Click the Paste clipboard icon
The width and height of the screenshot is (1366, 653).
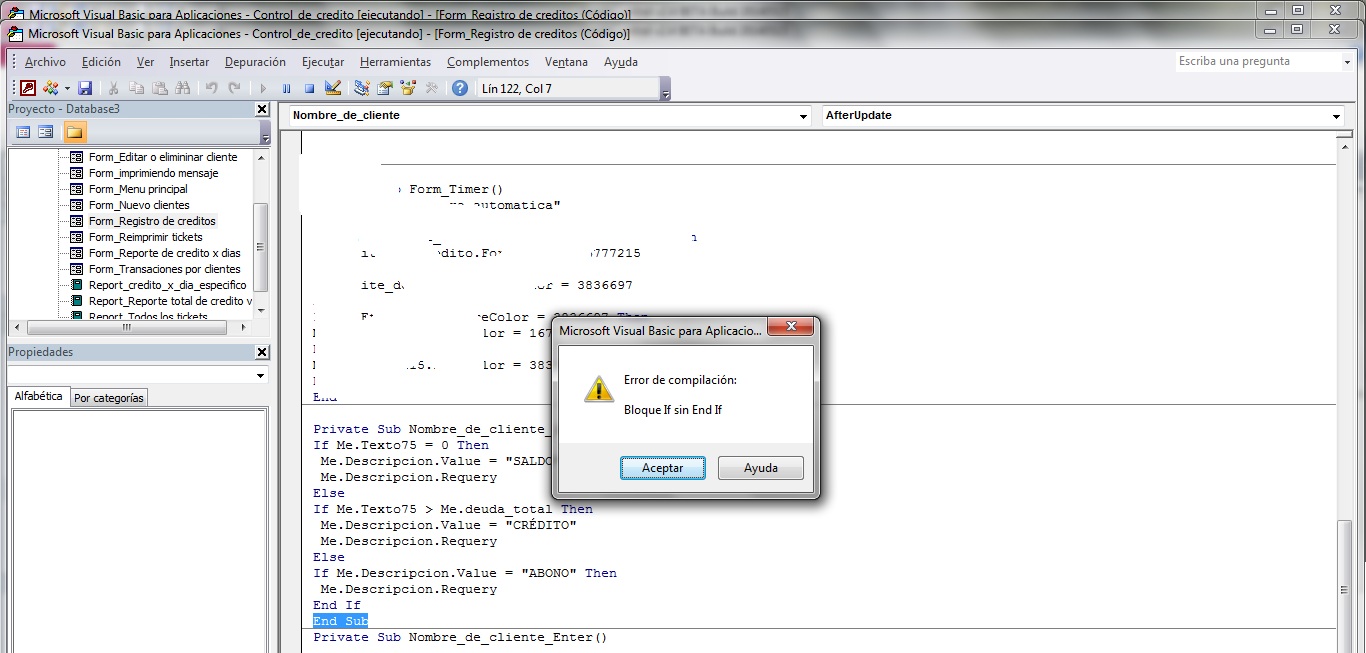click(160, 88)
